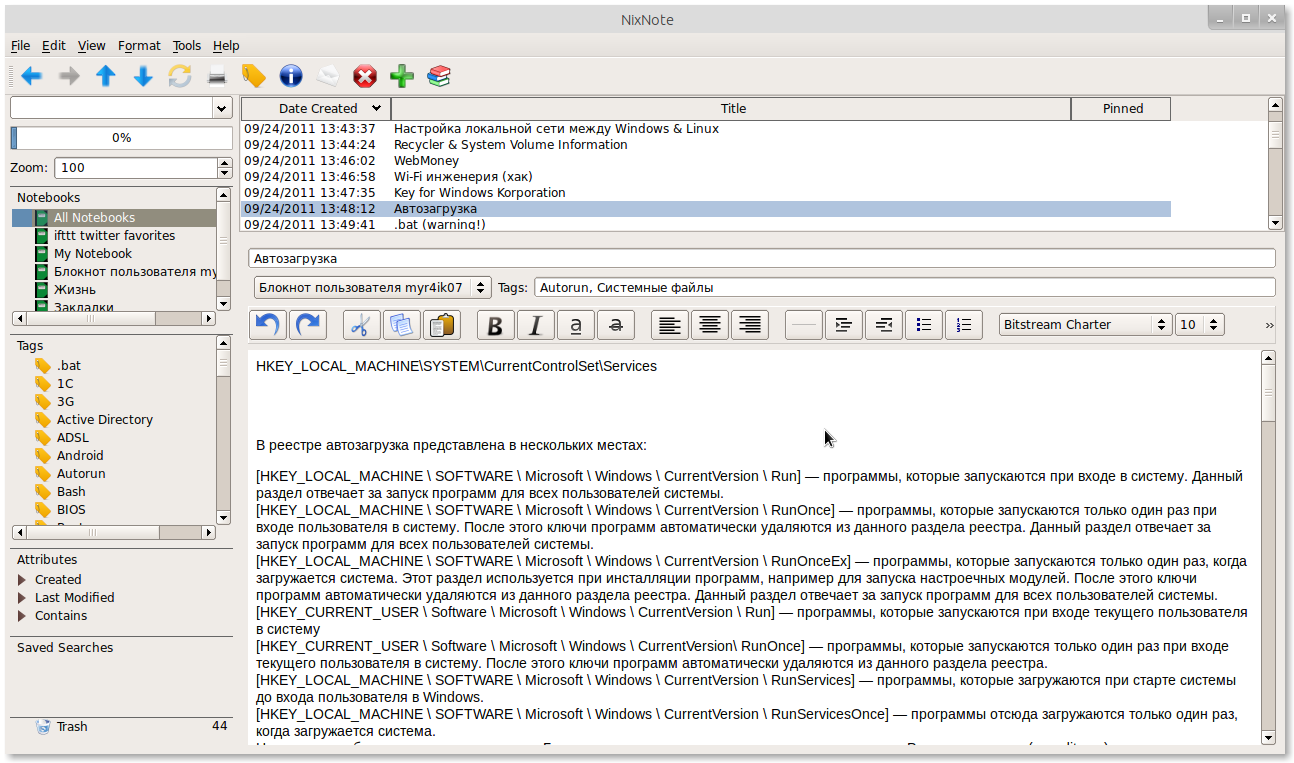Image resolution: width=1294 pixels, height=763 pixels.
Task: Select the My Notebook entry
Action: coord(114,254)
